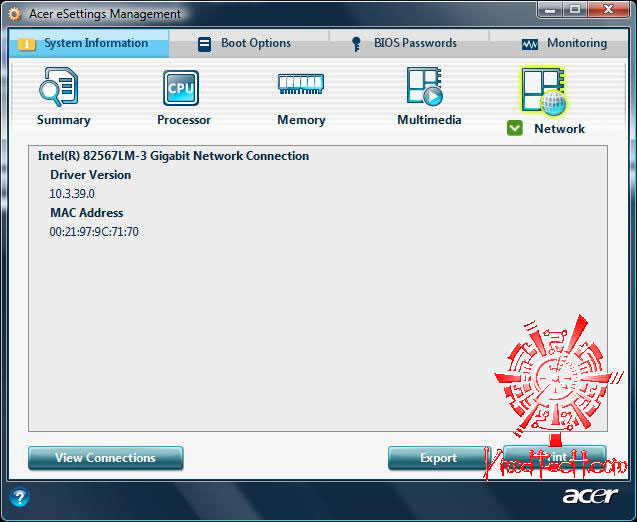This screenshot has height=522, width=637.
Task: Switch to the Boot Options tab
Action: tap(249, 43)
